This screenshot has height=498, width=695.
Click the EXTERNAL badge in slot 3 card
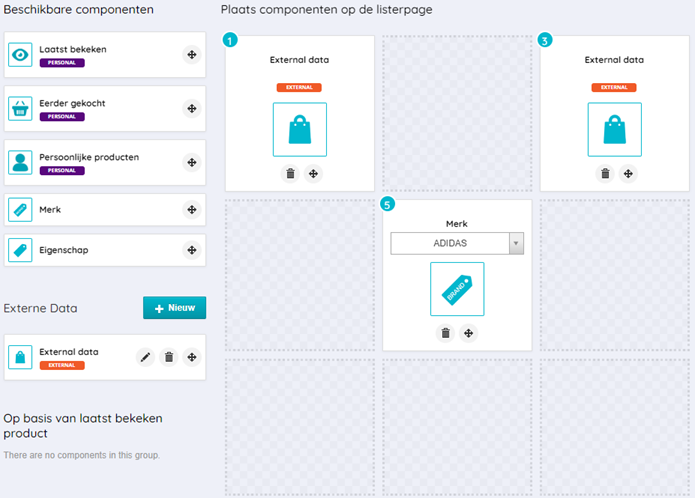tap(614, 87)
